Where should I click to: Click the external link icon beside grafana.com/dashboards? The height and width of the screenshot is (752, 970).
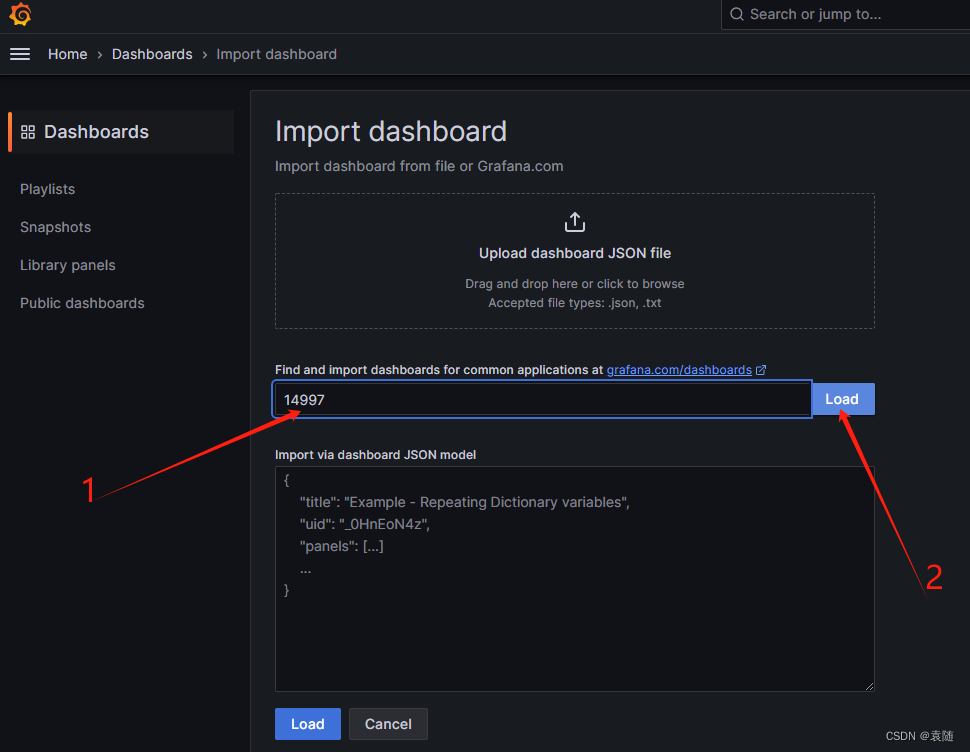point(761,369)
